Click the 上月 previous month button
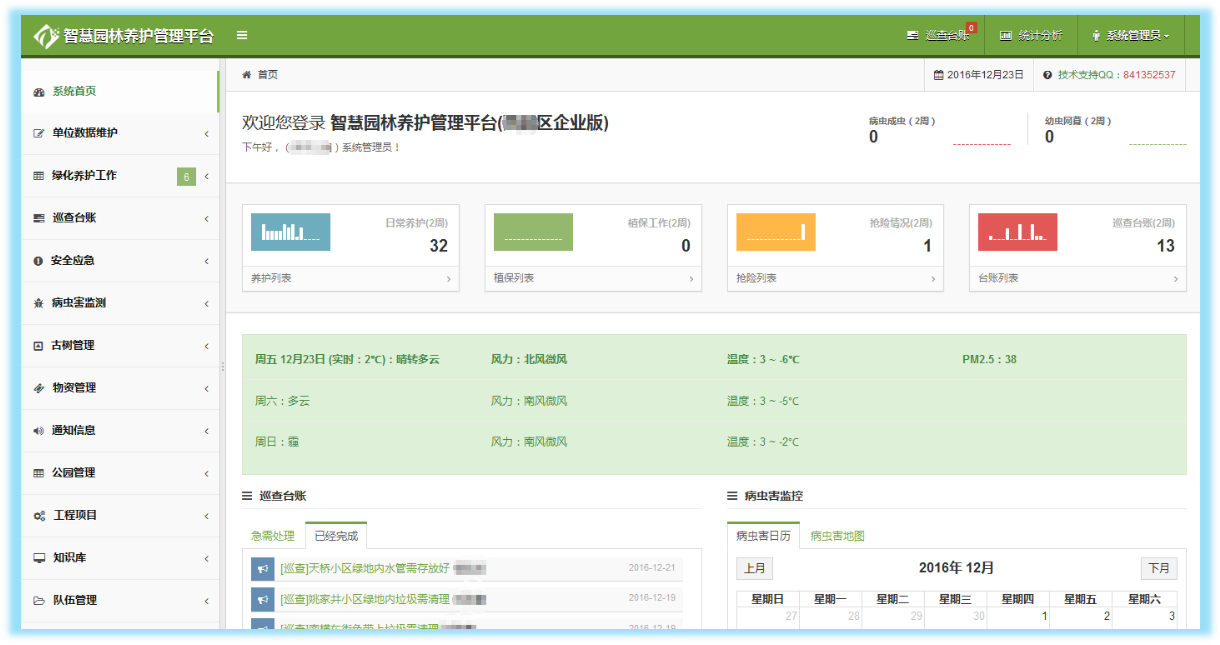Image resolution: width=1220 pixels, height=645 pixels. (x=755, y=569)
